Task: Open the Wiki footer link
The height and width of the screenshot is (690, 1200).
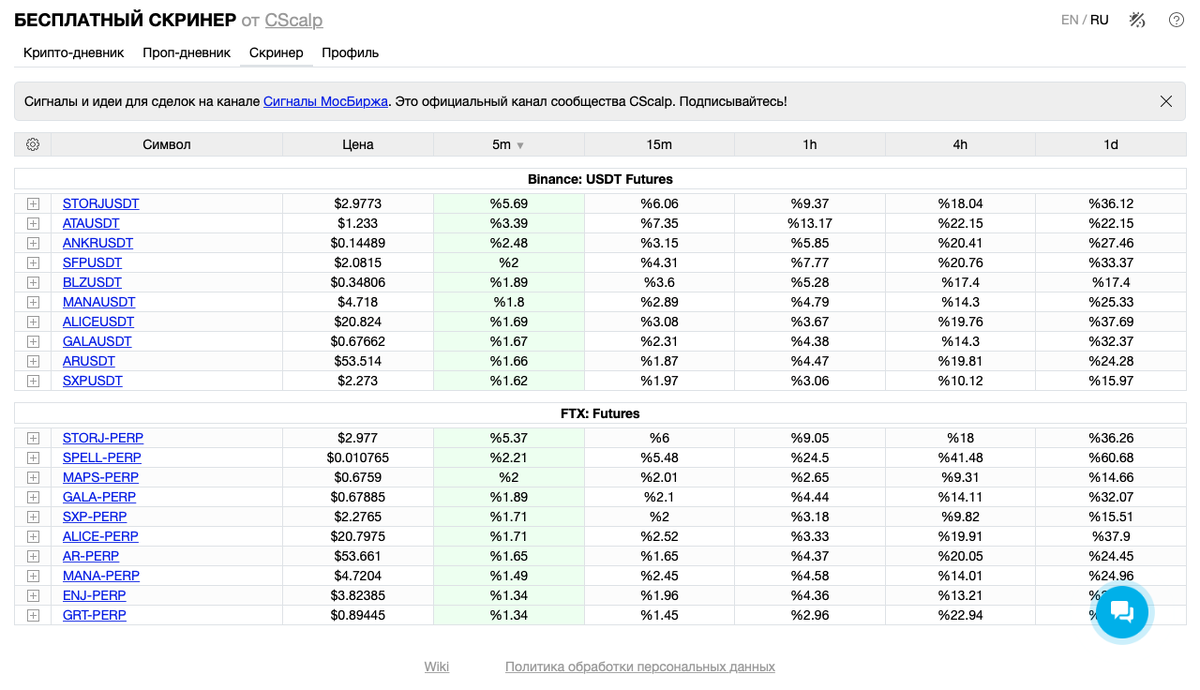Action: (437, 667)
